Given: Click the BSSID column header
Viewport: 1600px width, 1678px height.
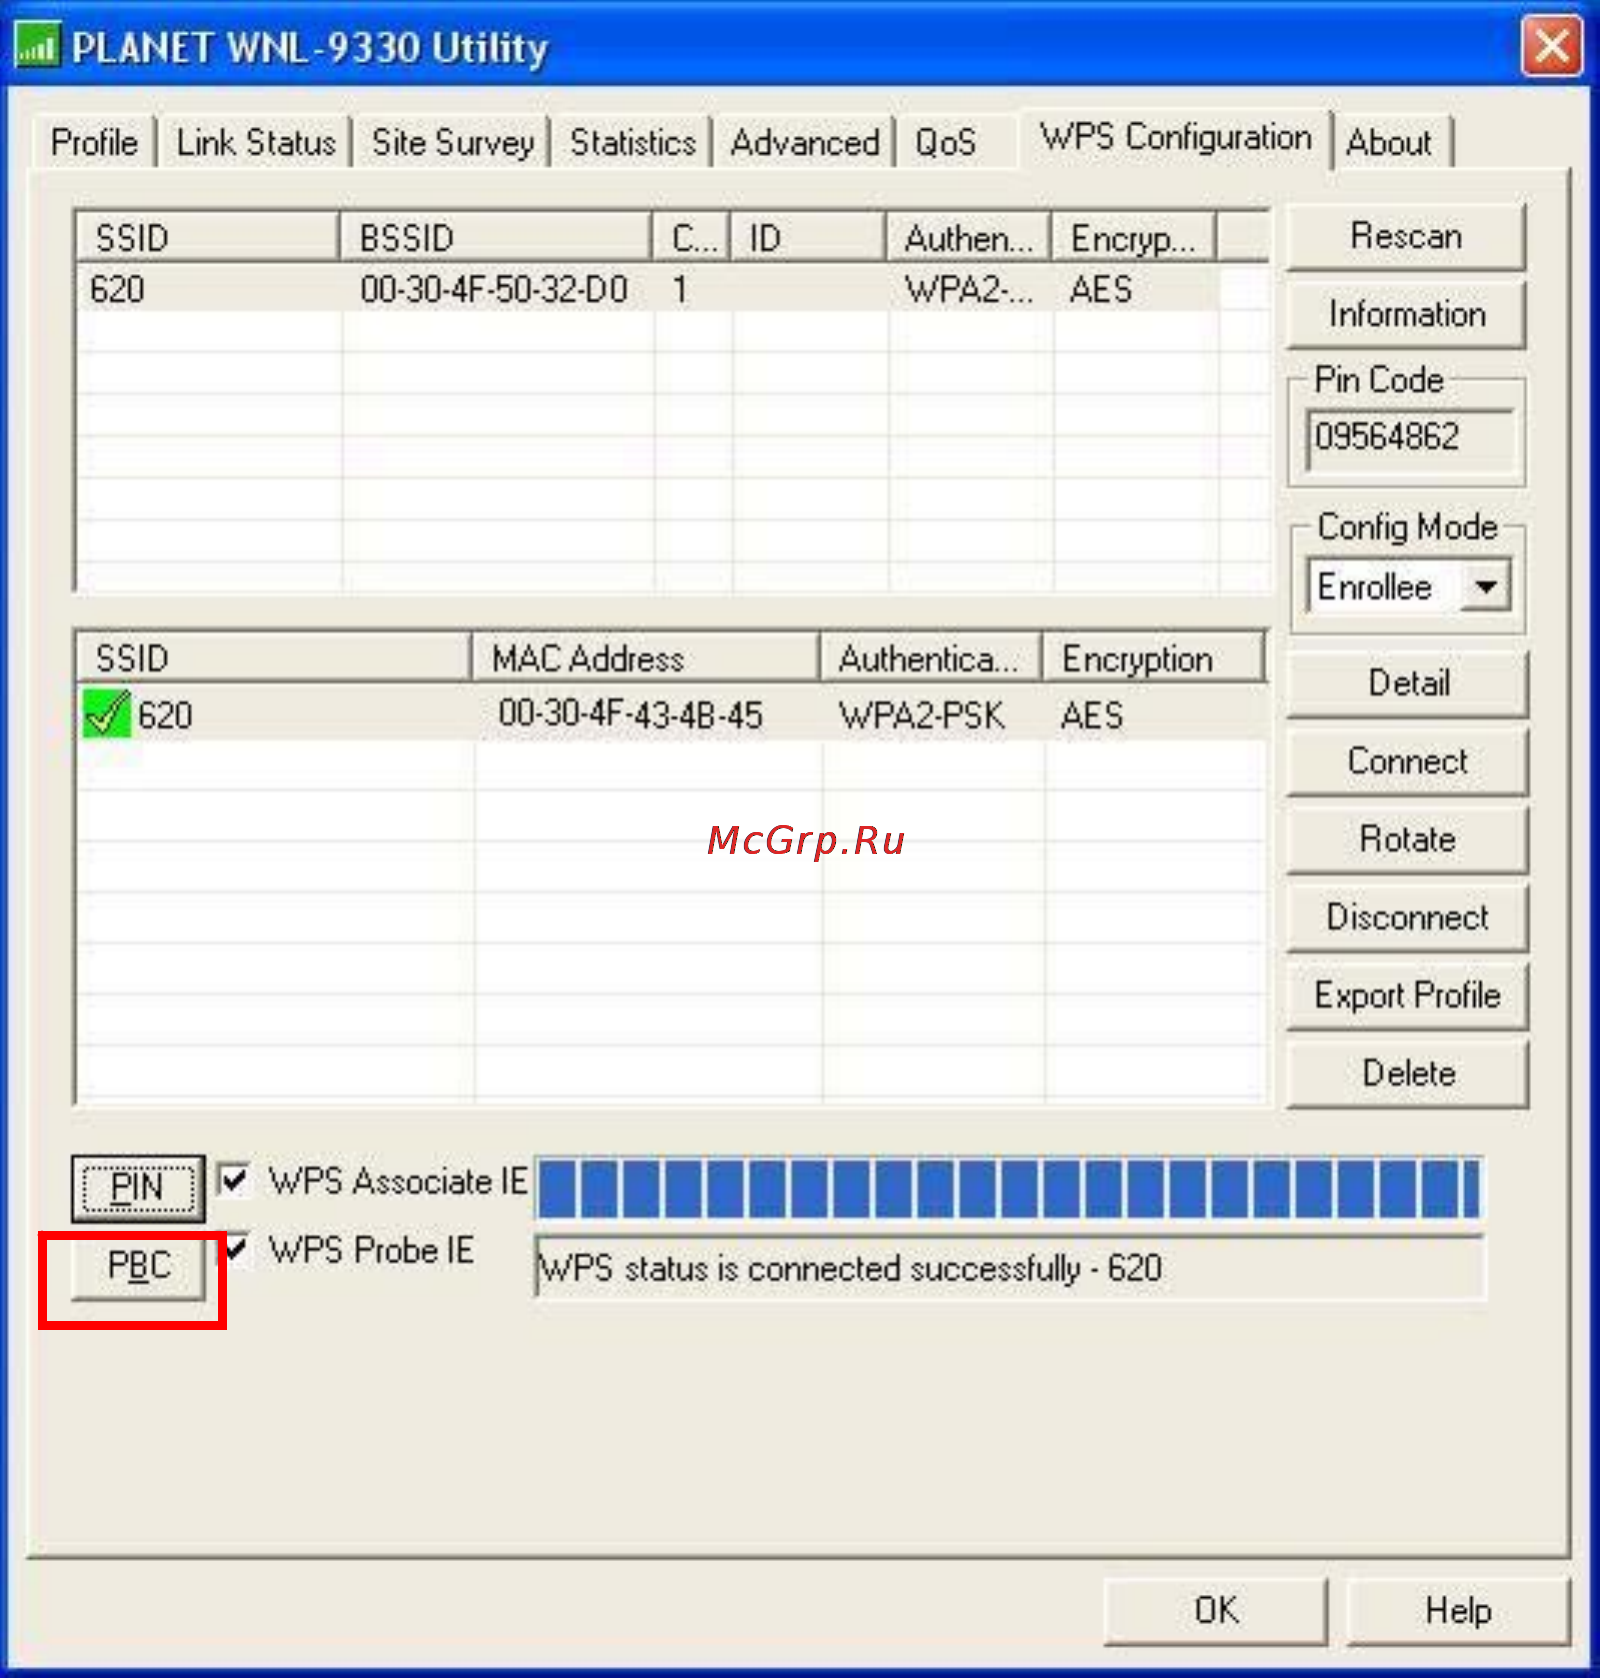Looking at the screenshot, I should tap(496, 238).
